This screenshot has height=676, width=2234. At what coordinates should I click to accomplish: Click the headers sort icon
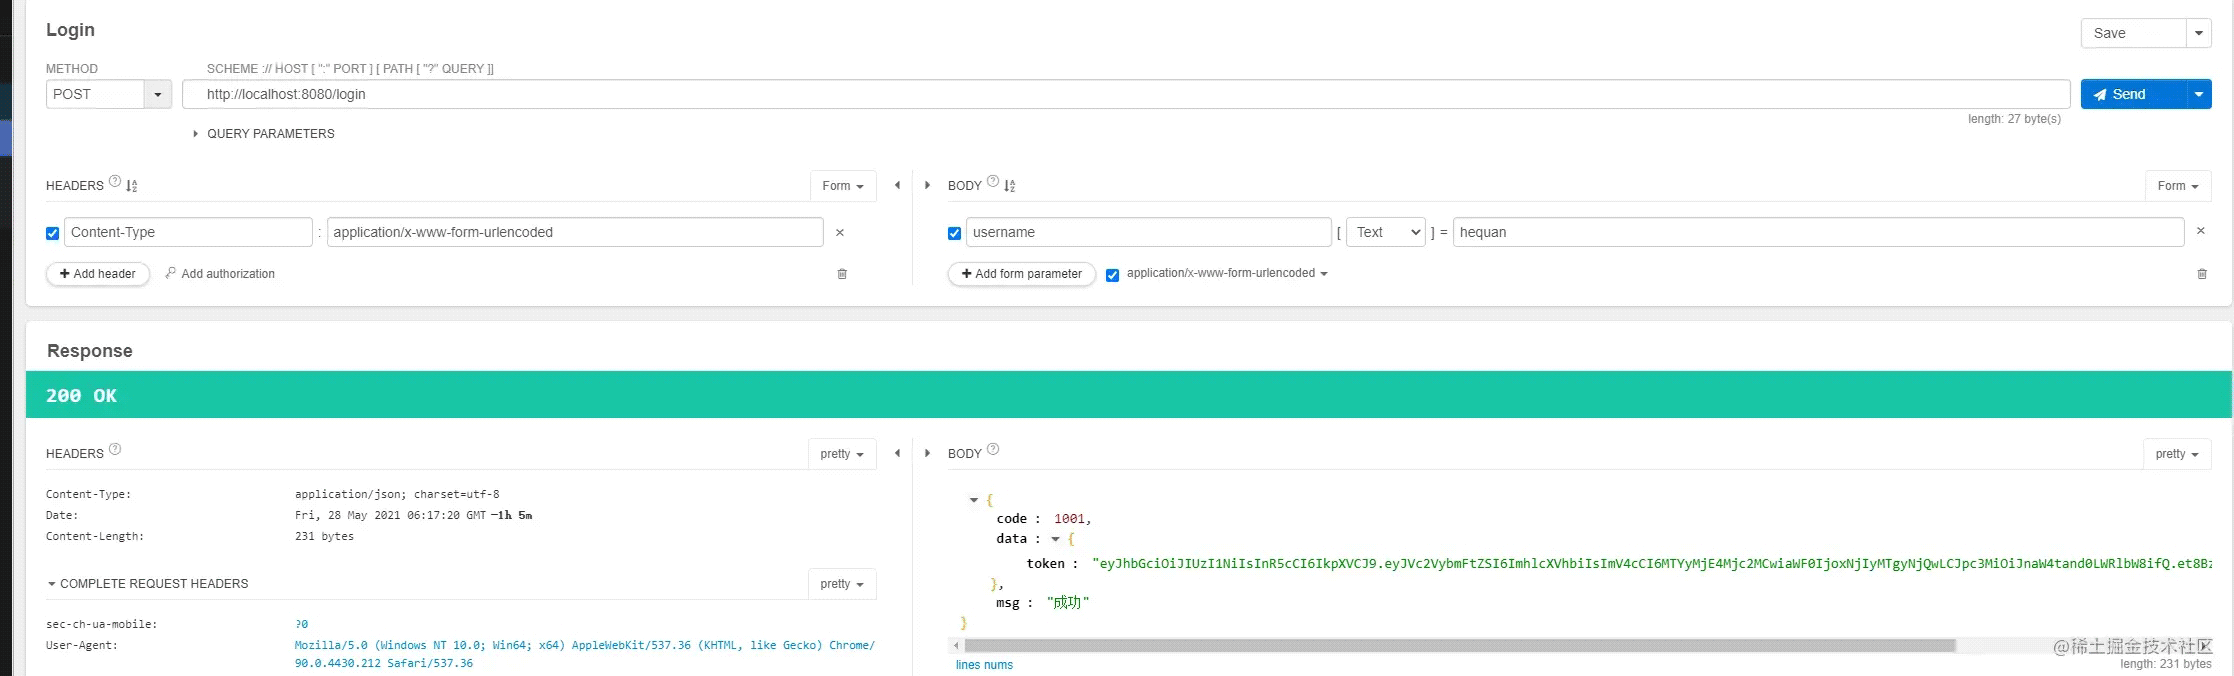[x=132, y=186]
